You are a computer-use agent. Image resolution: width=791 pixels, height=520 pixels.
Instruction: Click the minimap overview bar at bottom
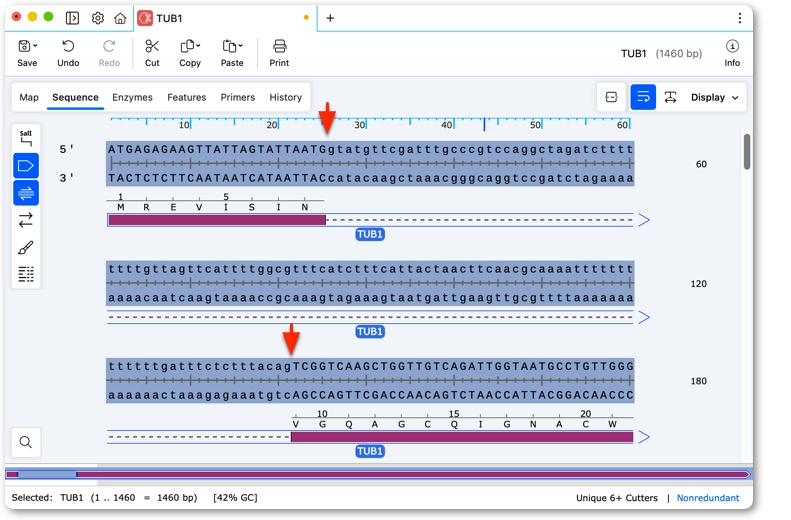click(378, 475)
